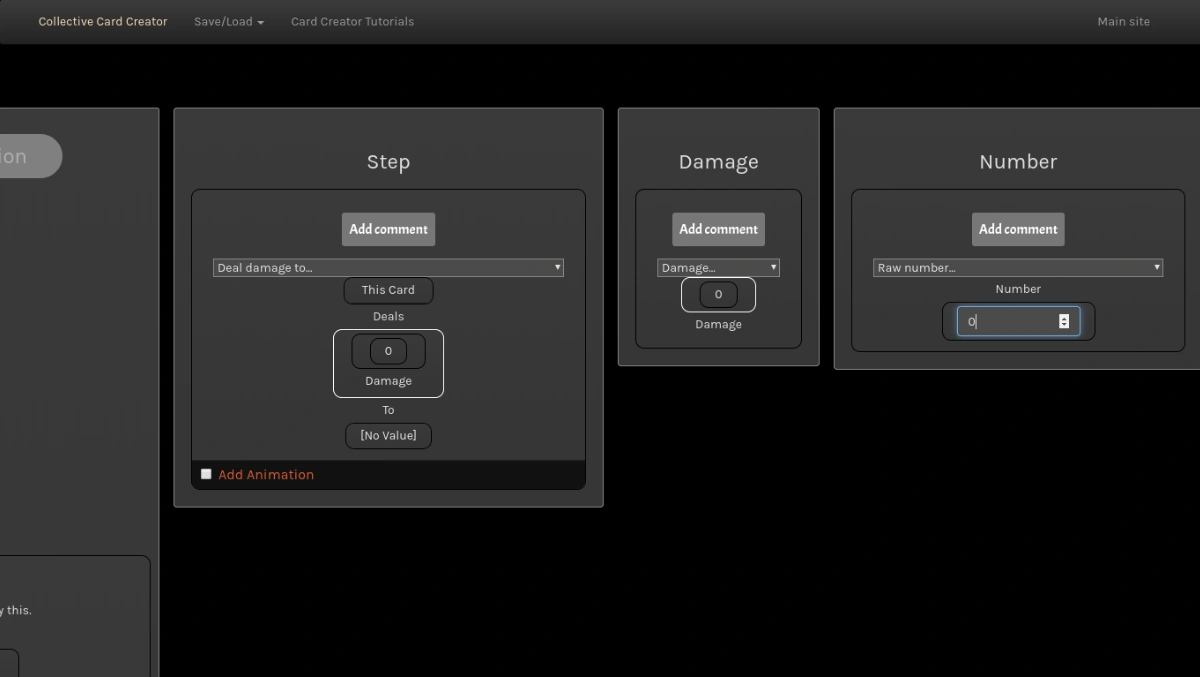Open the Save/Load menu
Screen dimensions: 1200x677
229,21
